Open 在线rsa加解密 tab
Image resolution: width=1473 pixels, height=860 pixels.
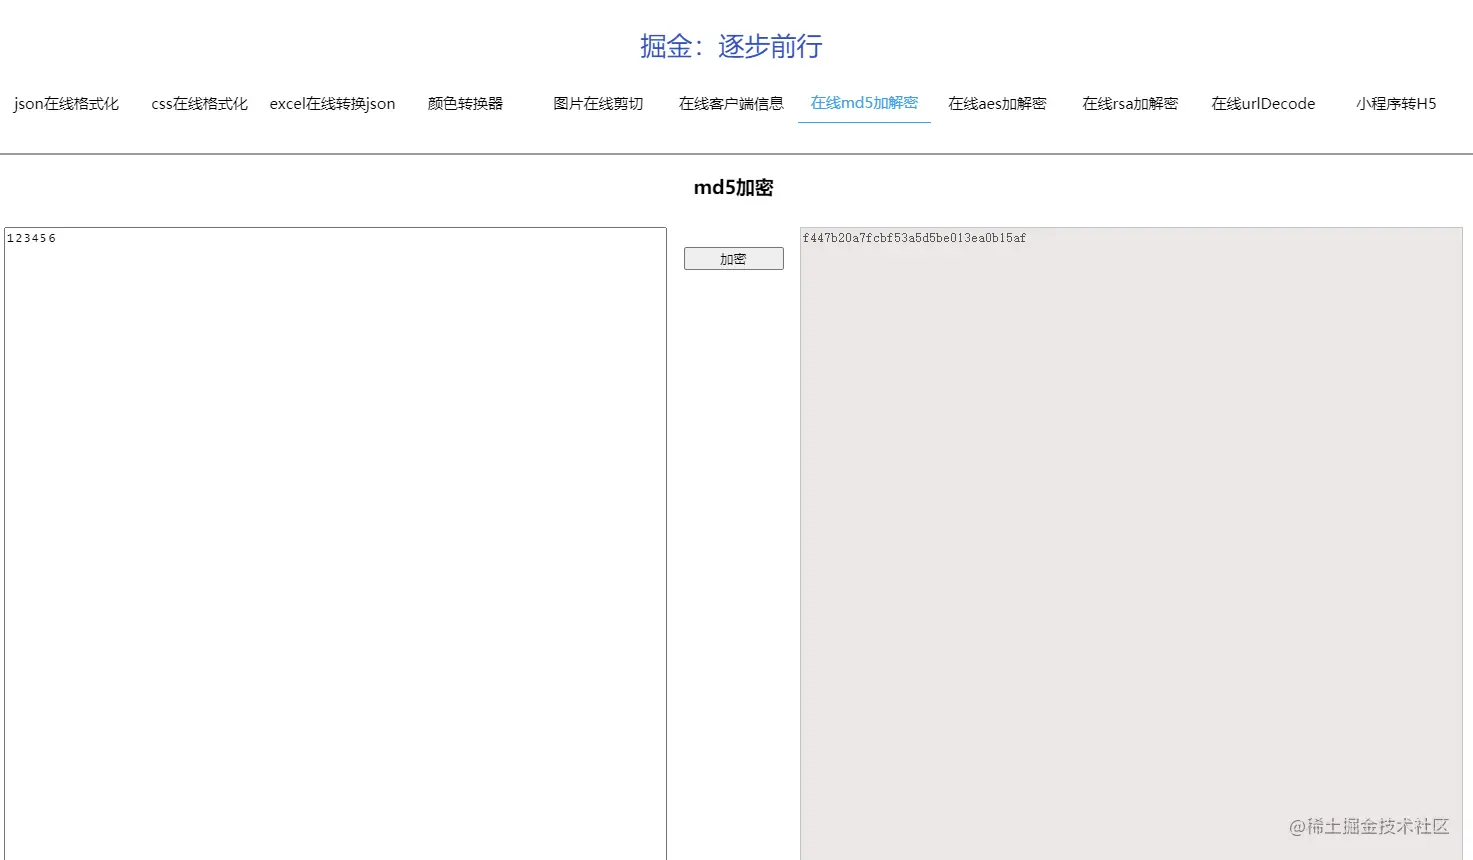pos(1130,103)
